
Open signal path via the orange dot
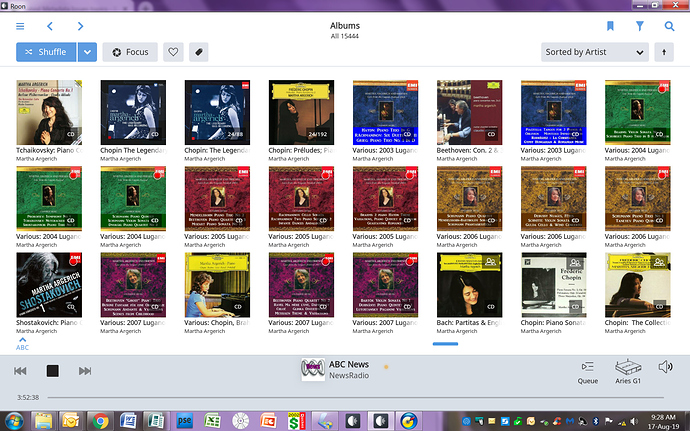click(386, 367)
